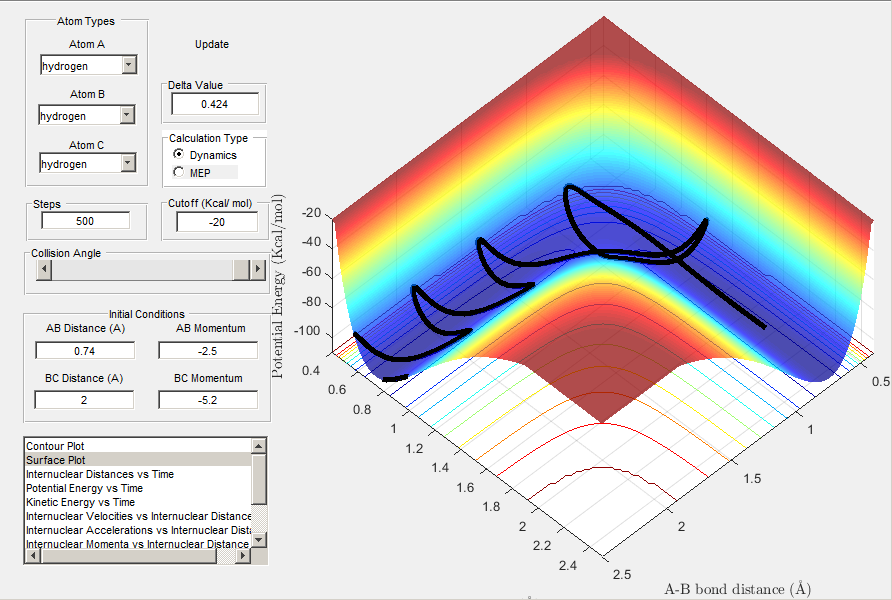Click the plot list scroll down arrow

point(259,540)
